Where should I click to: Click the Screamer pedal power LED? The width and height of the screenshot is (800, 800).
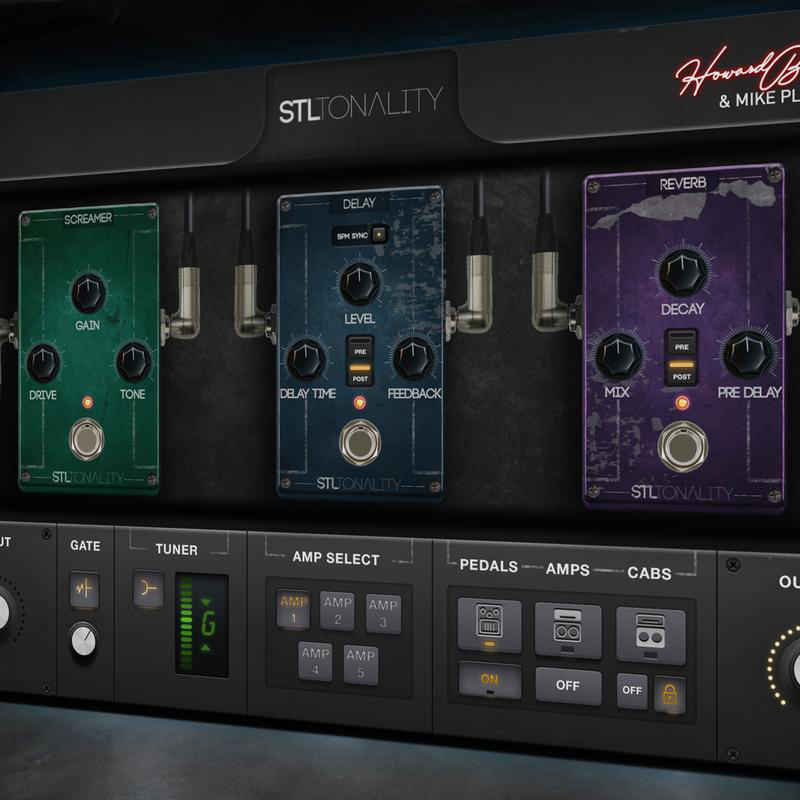point(88,402)
